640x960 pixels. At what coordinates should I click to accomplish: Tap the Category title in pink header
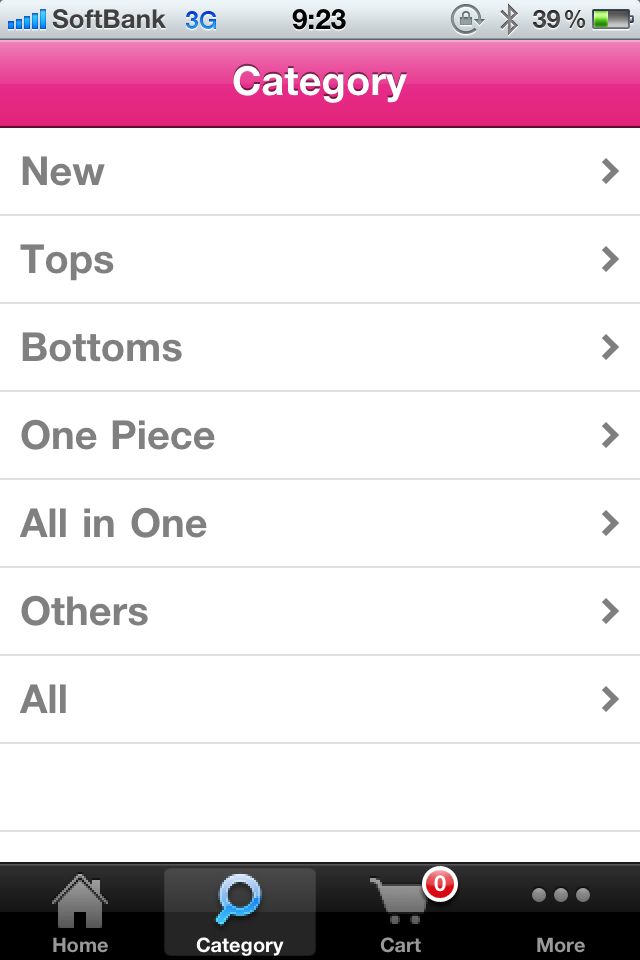(x=319, y=82)
